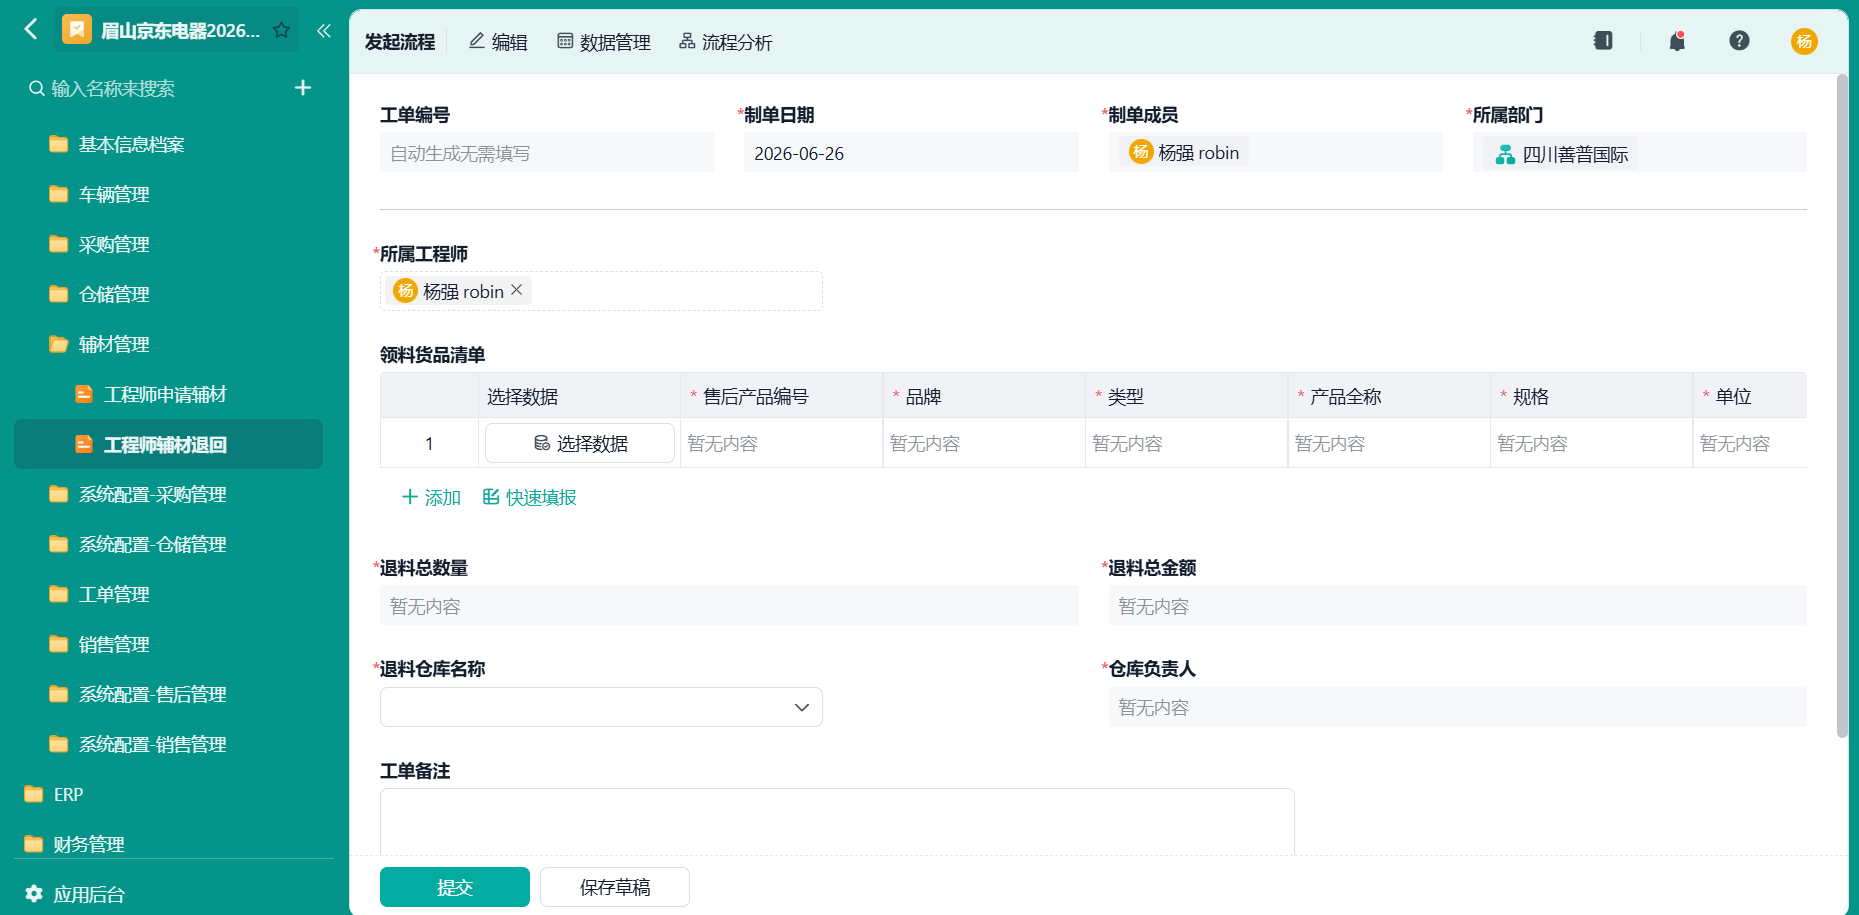
Task: Remove 杨强 robin from 所属工程师
Action: pos(517,290)
